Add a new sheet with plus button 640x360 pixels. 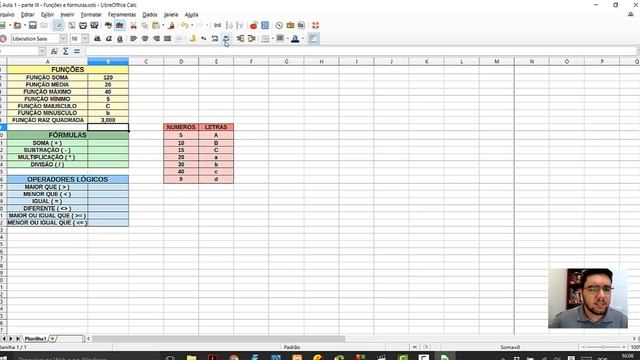click(53, 339)
